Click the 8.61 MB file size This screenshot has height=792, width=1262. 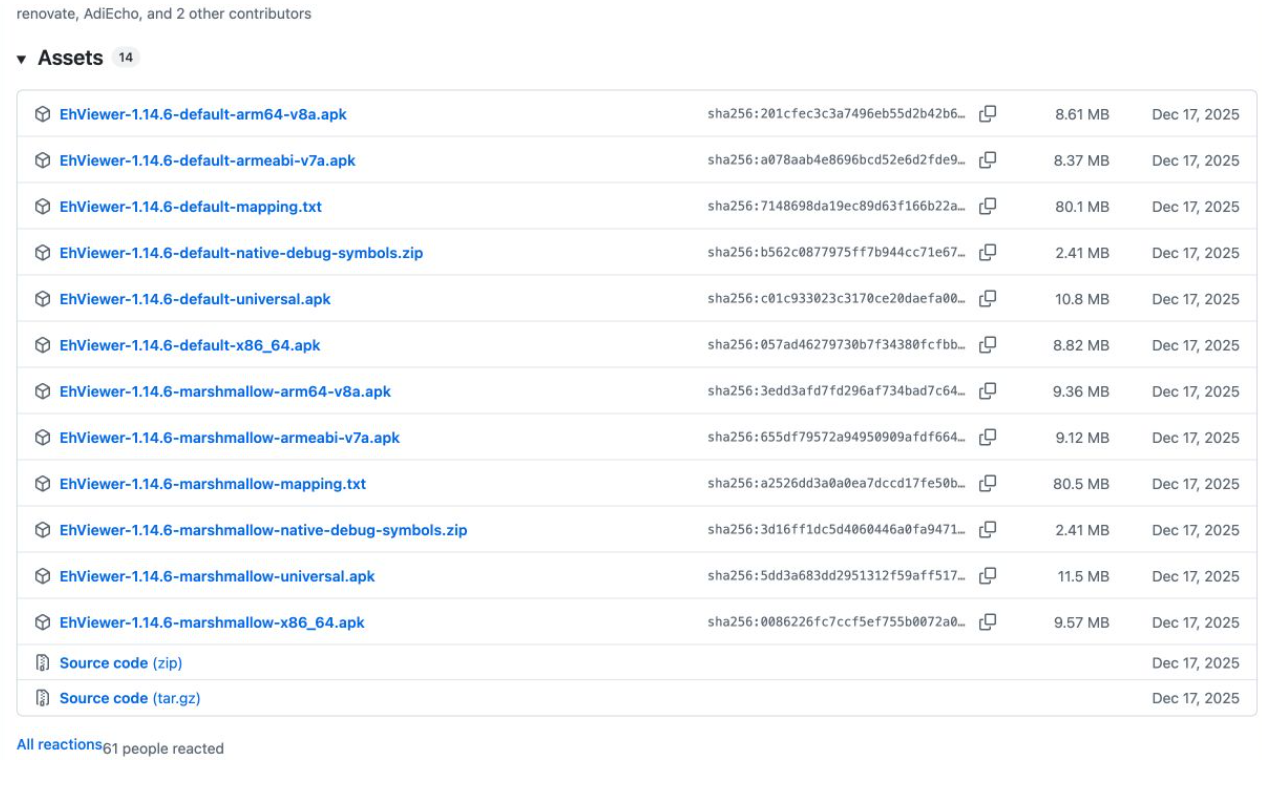click(x=1082, y=114)
